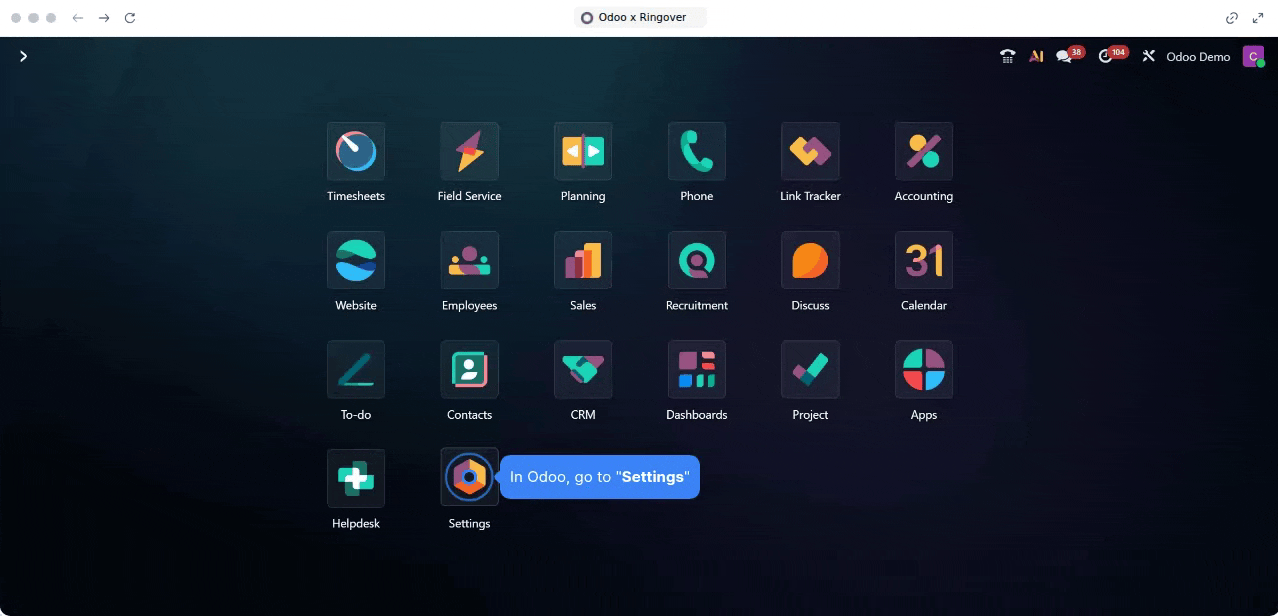Open the Discuss app
The height and width of the screenshot is (616, 1278).
[810, 260]
